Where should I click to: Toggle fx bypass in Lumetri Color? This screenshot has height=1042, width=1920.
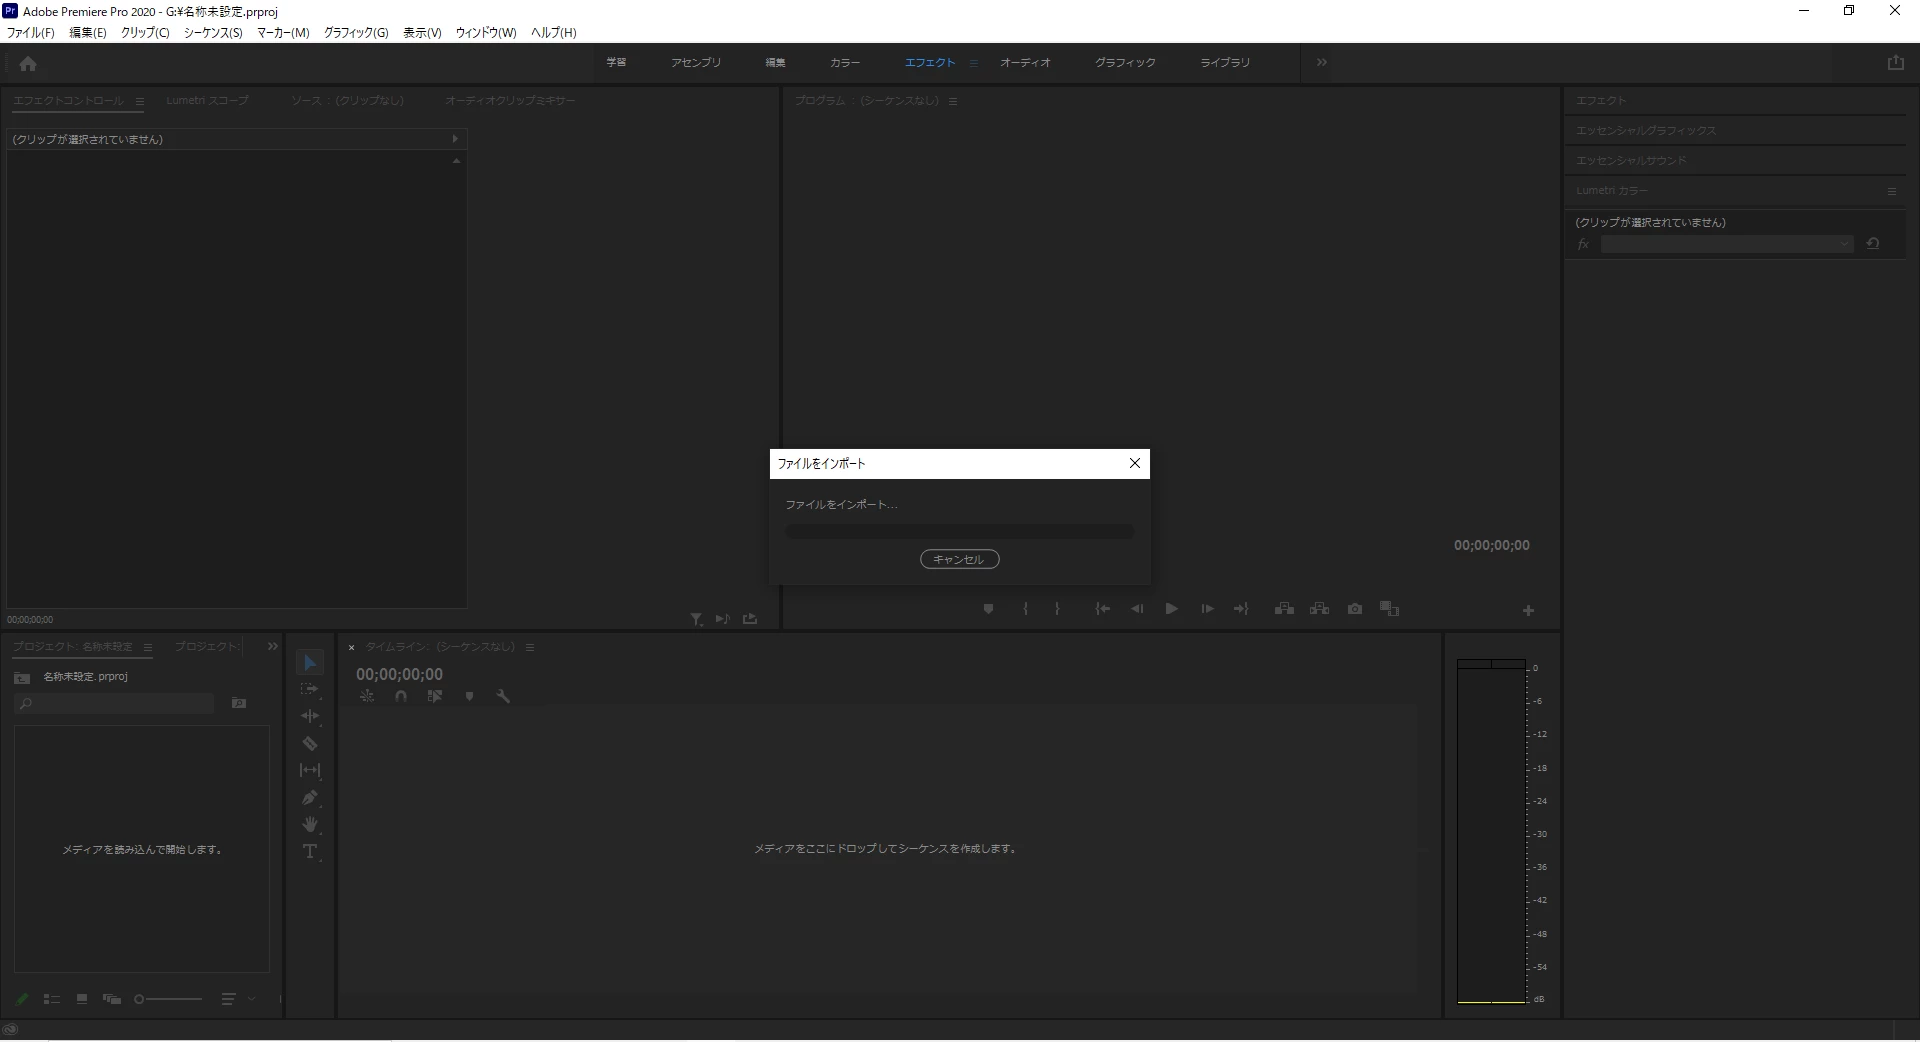(x=1583, y=244)
